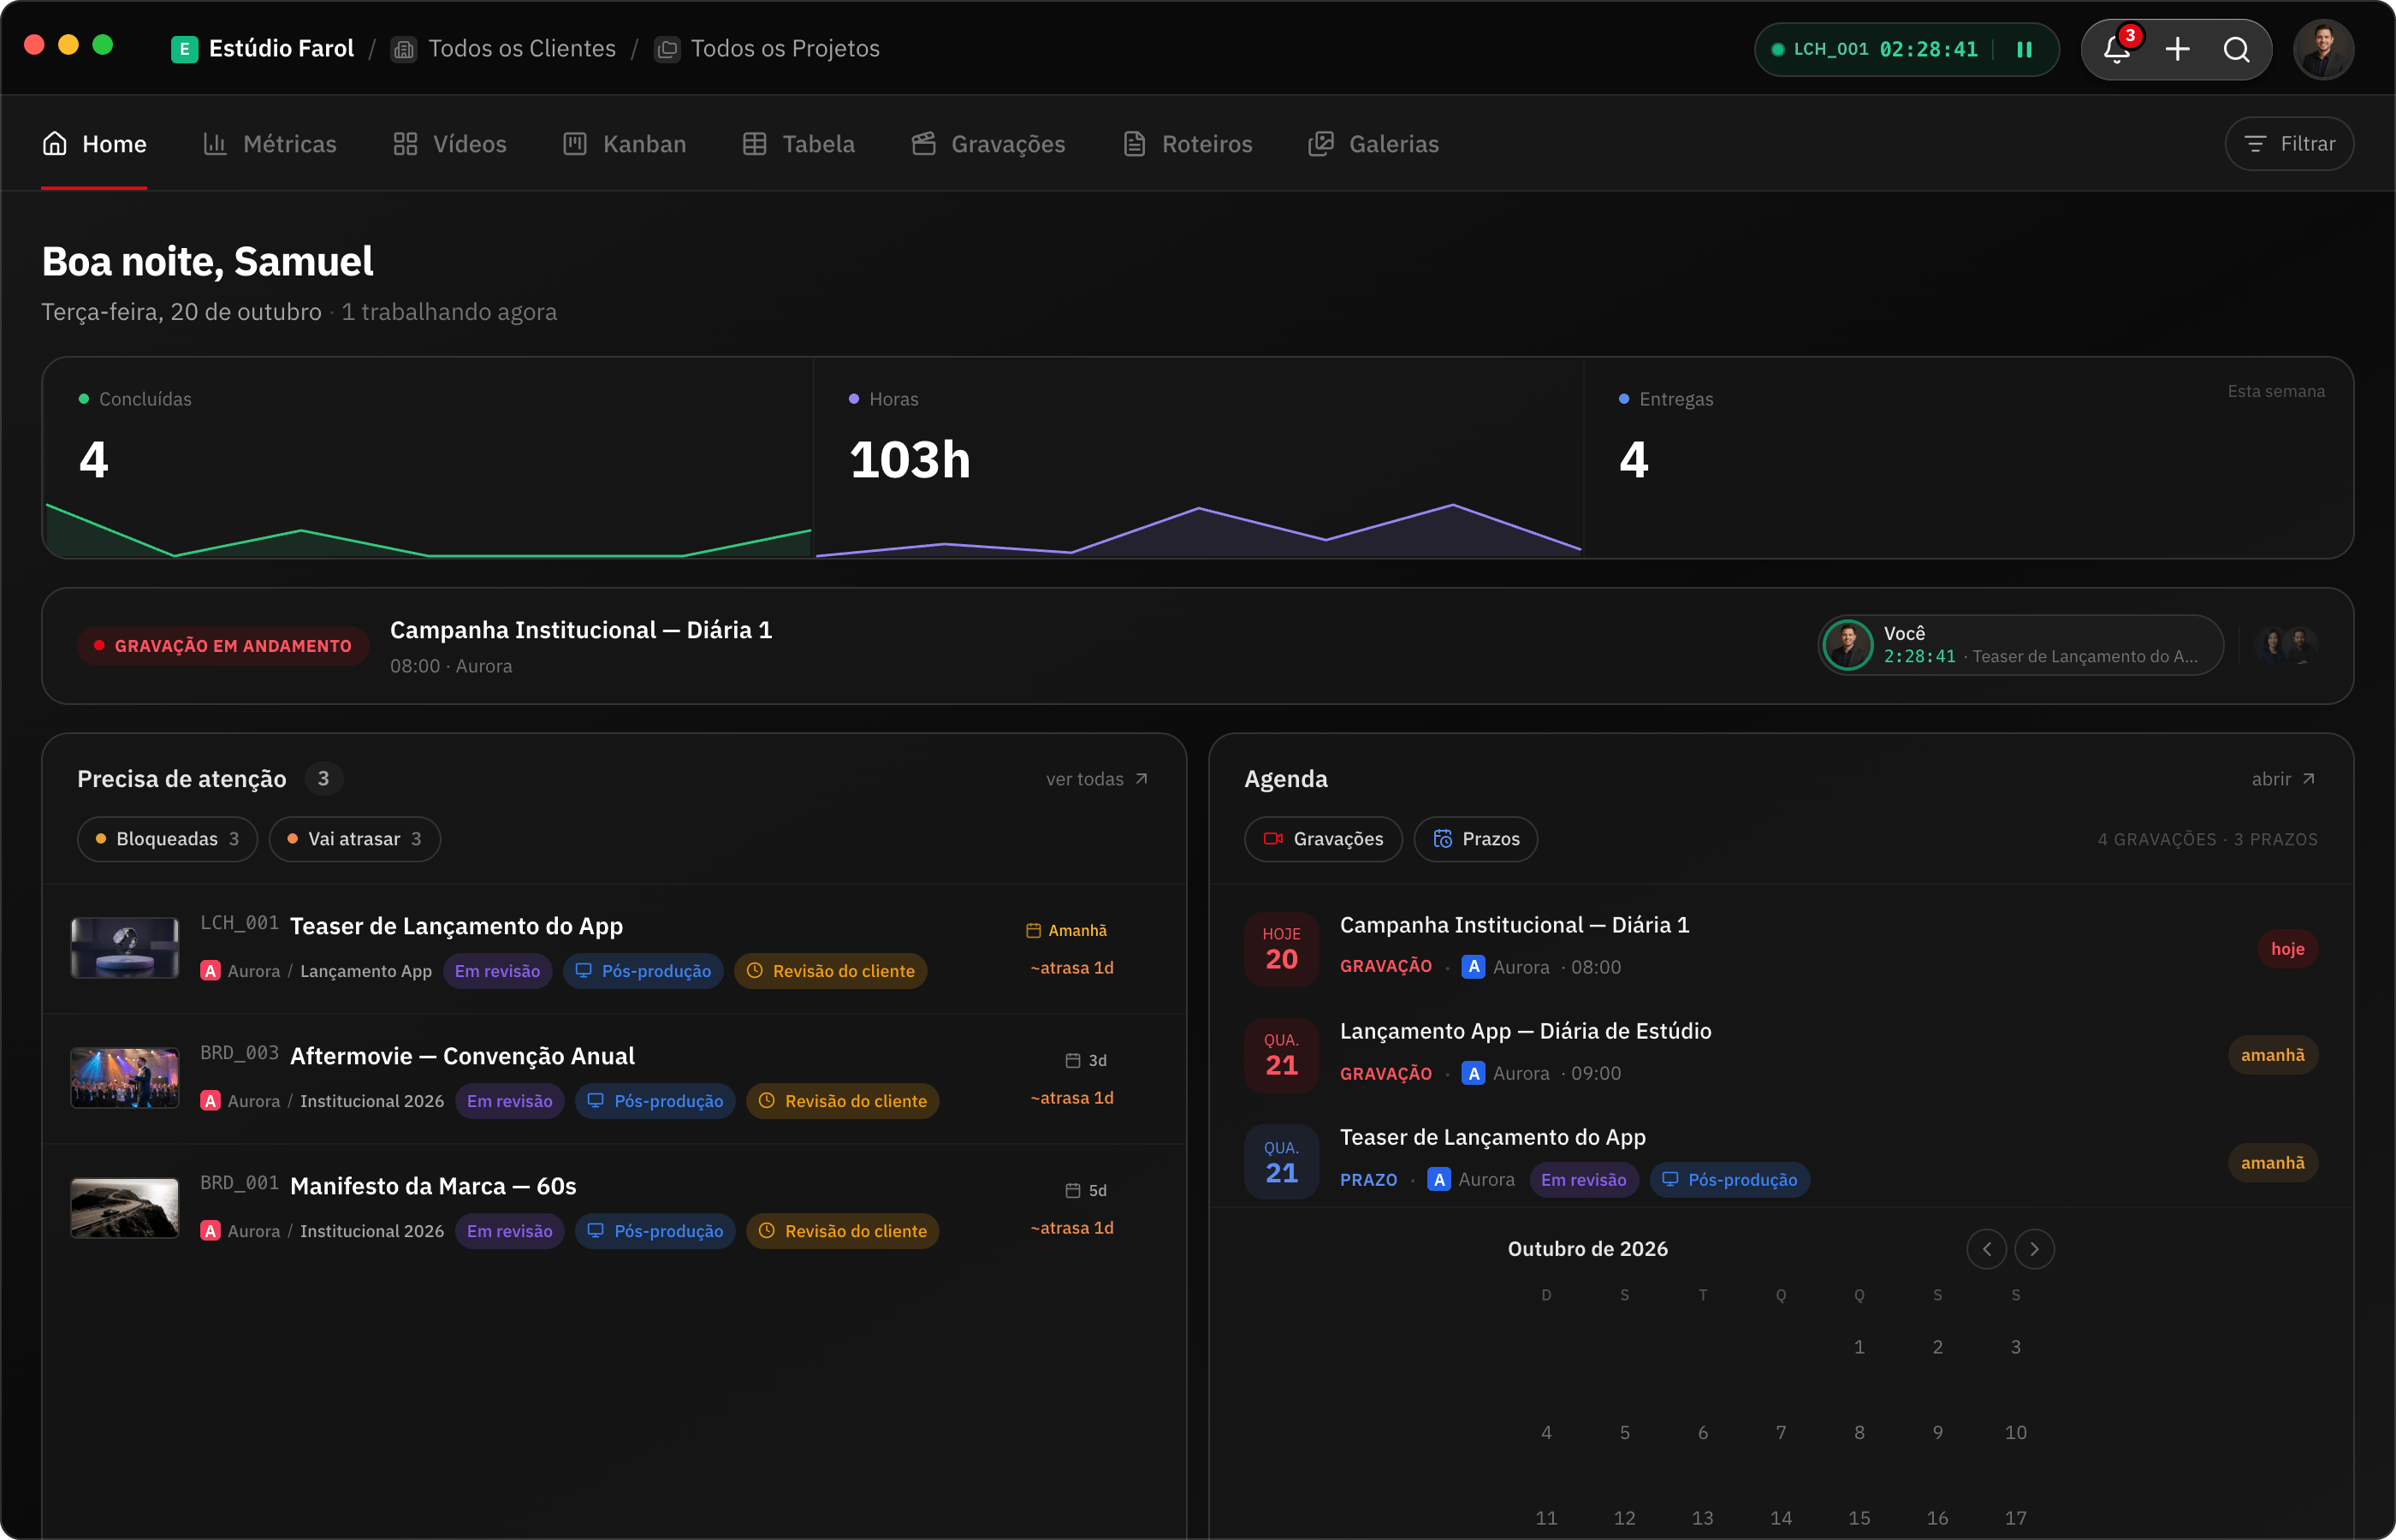
Task: Open the Tabela tab
Action: click(x=799, y=144)
